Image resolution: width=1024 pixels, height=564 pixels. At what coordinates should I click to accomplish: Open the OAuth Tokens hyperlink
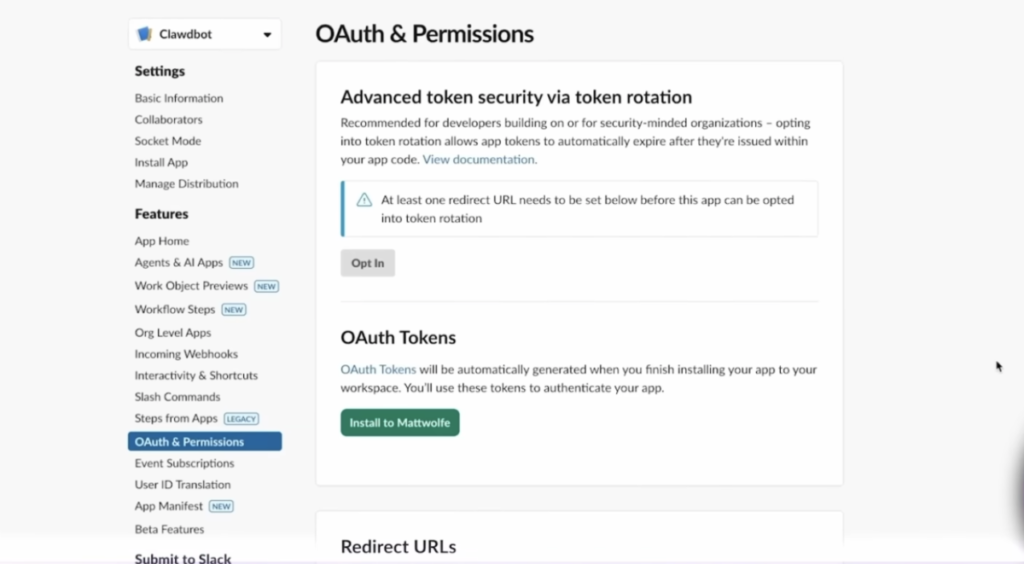378,370
